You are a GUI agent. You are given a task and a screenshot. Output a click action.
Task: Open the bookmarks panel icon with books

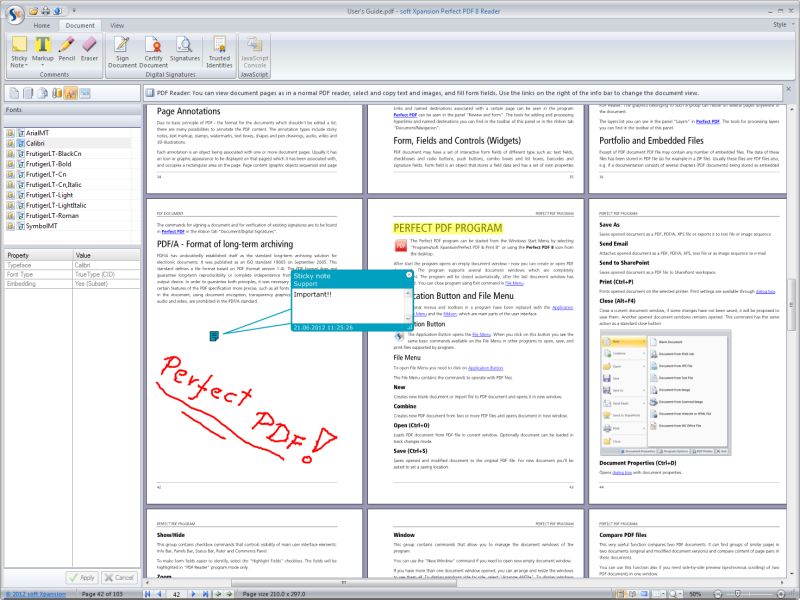click(57, 93)
